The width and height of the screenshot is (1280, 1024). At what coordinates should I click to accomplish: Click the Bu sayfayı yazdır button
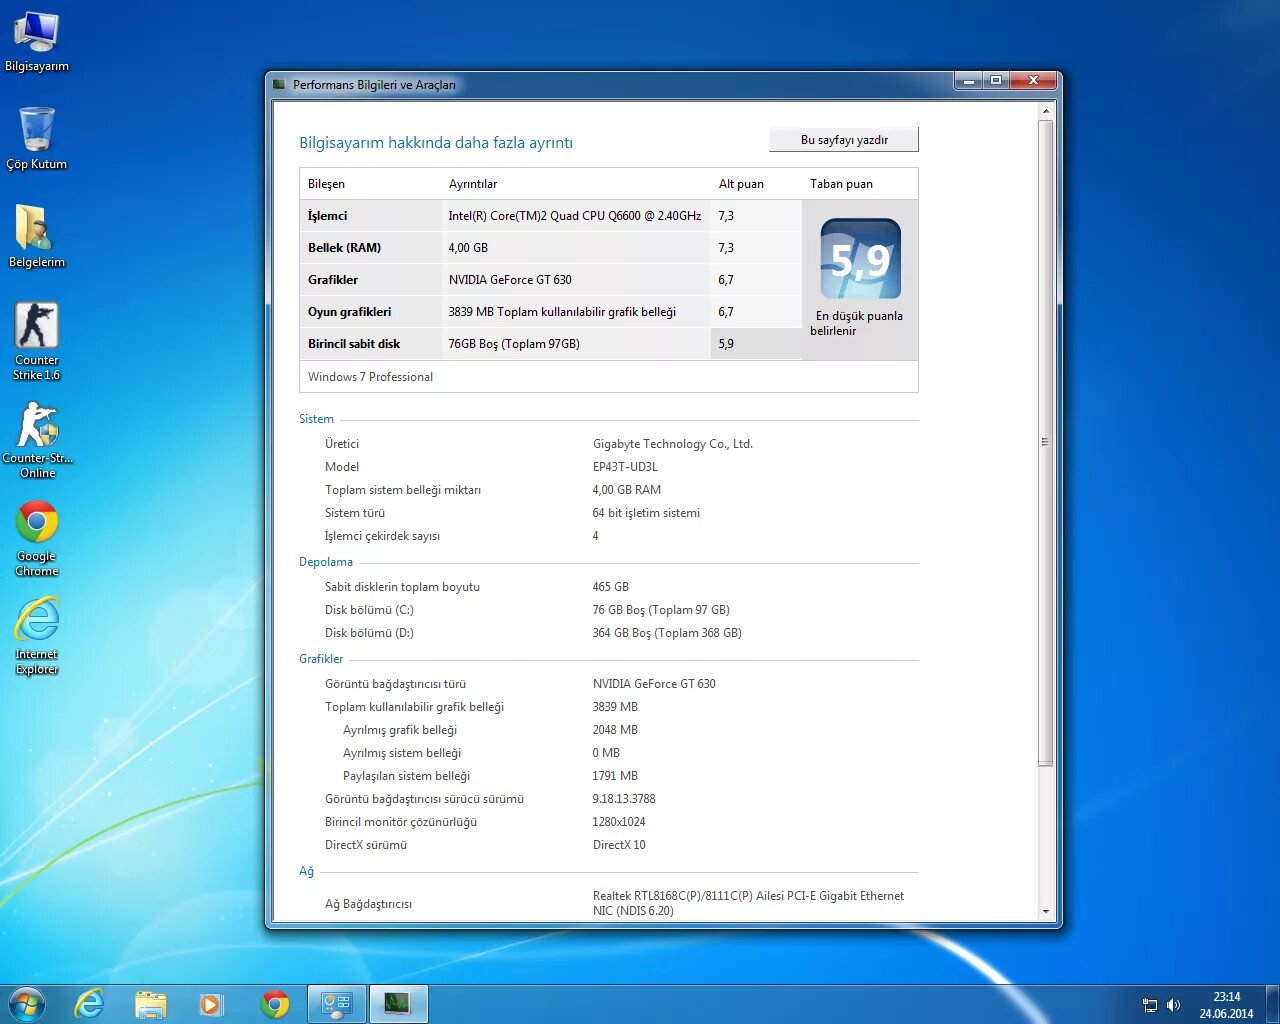pos(844,140)
